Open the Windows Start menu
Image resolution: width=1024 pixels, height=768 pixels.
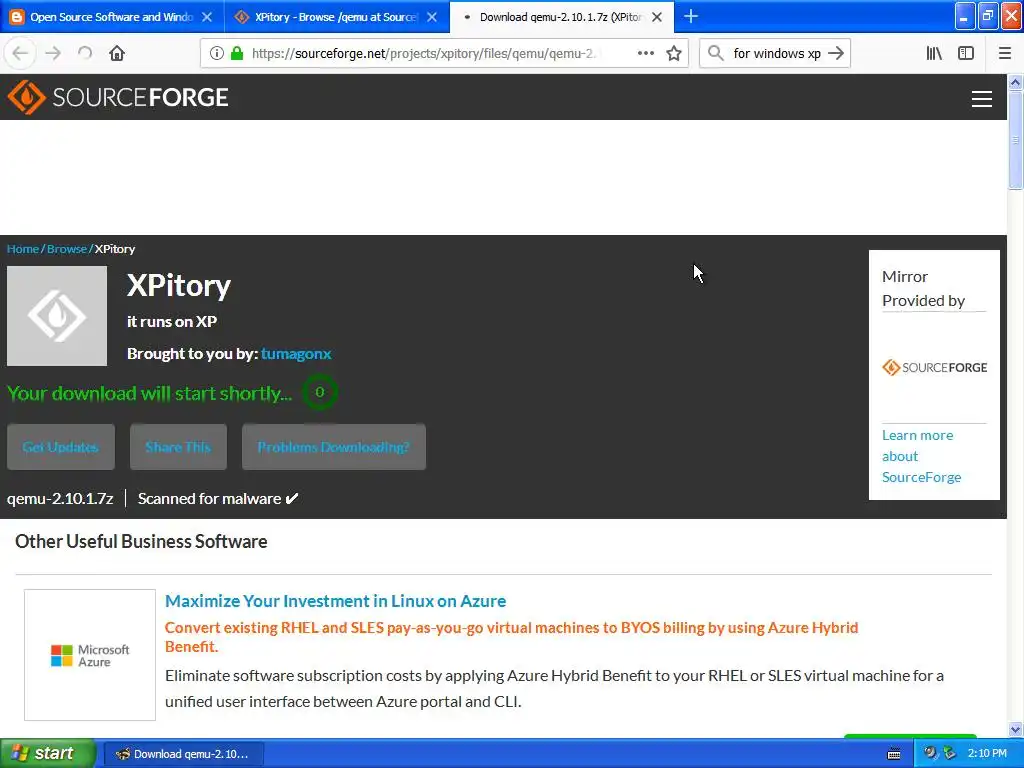pos(47,754)
